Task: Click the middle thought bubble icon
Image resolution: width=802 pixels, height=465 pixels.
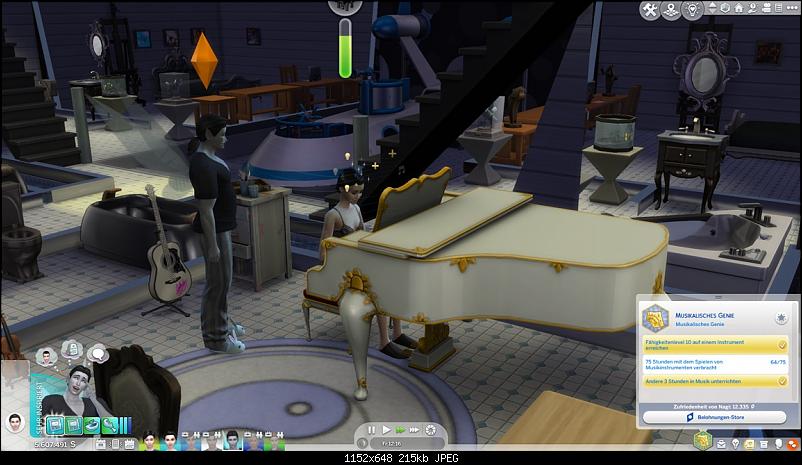Action: 72,349
